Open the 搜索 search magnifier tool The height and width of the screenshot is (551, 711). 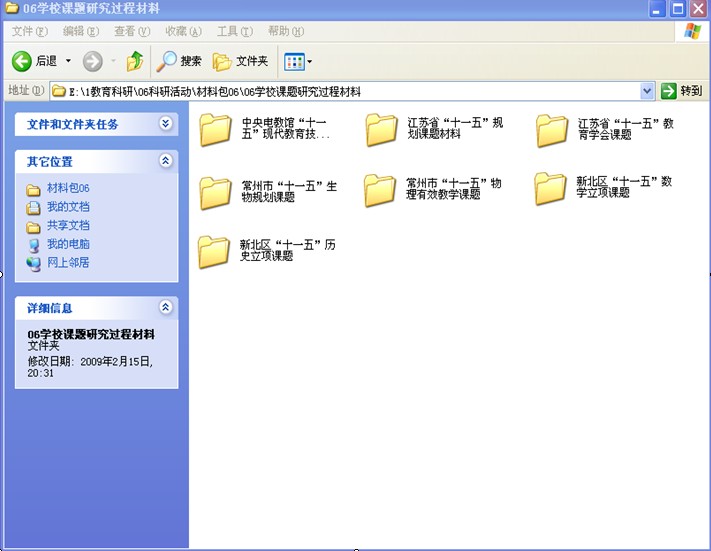point(179,61)
